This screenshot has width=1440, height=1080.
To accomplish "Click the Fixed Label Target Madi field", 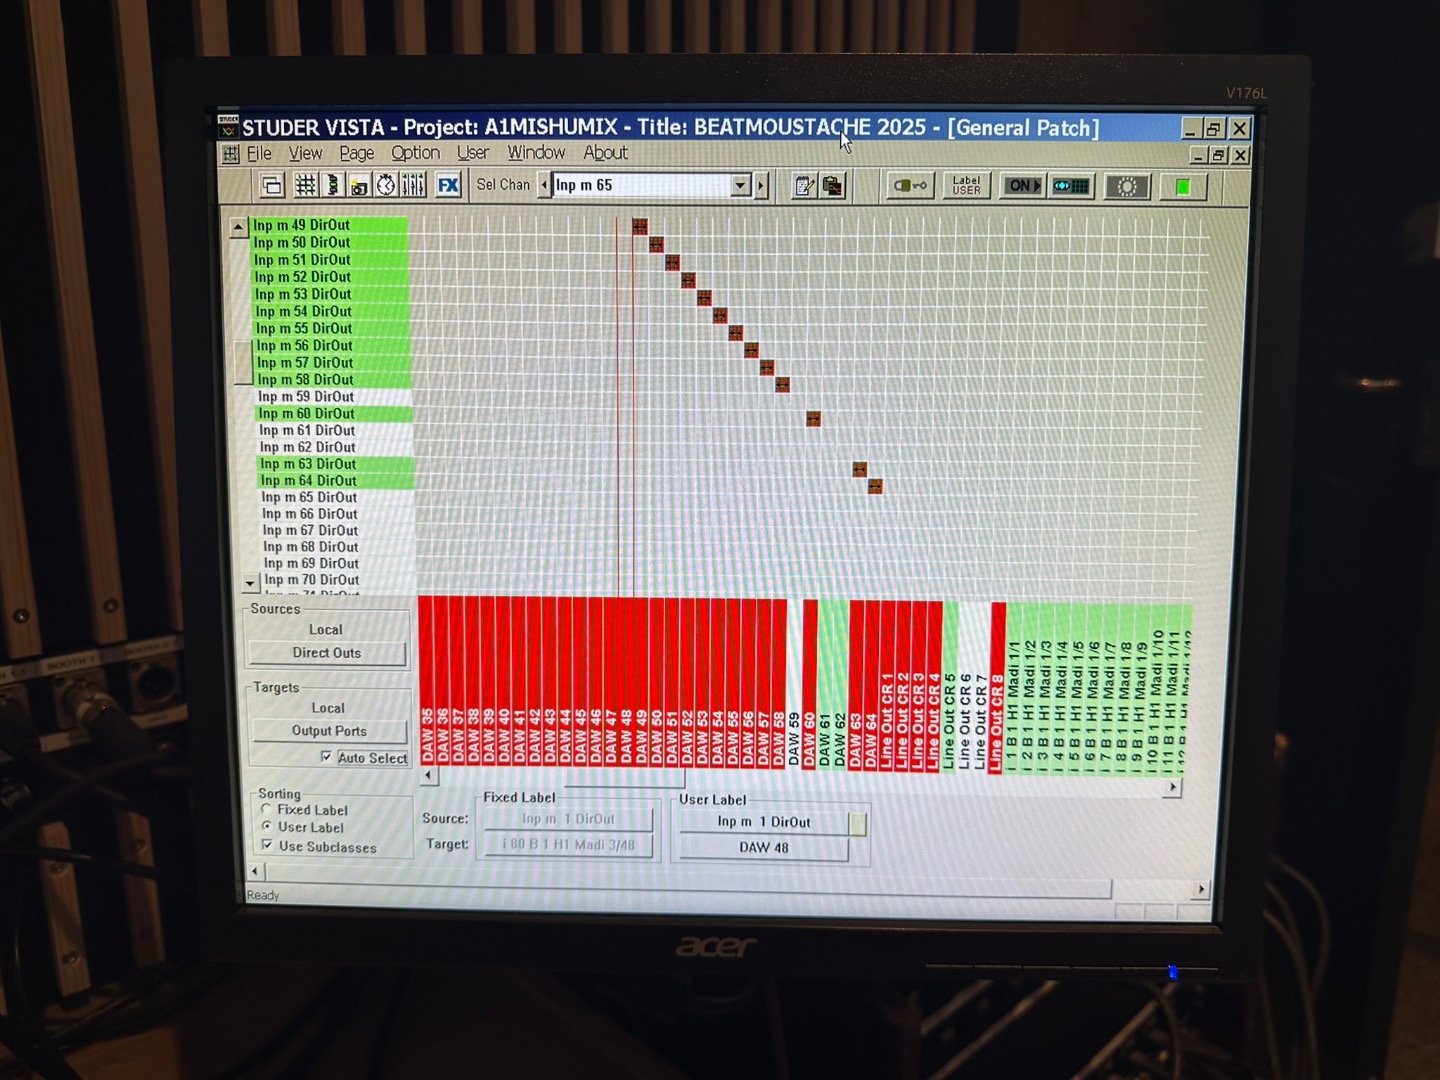I will click(x=568, y=845).
